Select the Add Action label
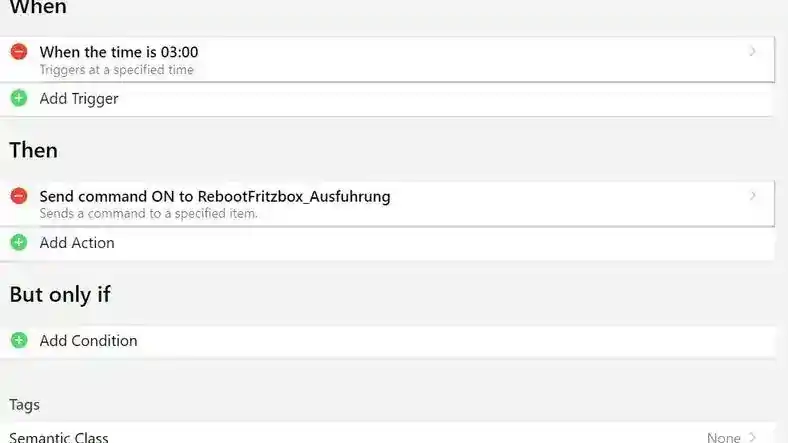Screen dimensions: 788x443 [x=77, y=243]
